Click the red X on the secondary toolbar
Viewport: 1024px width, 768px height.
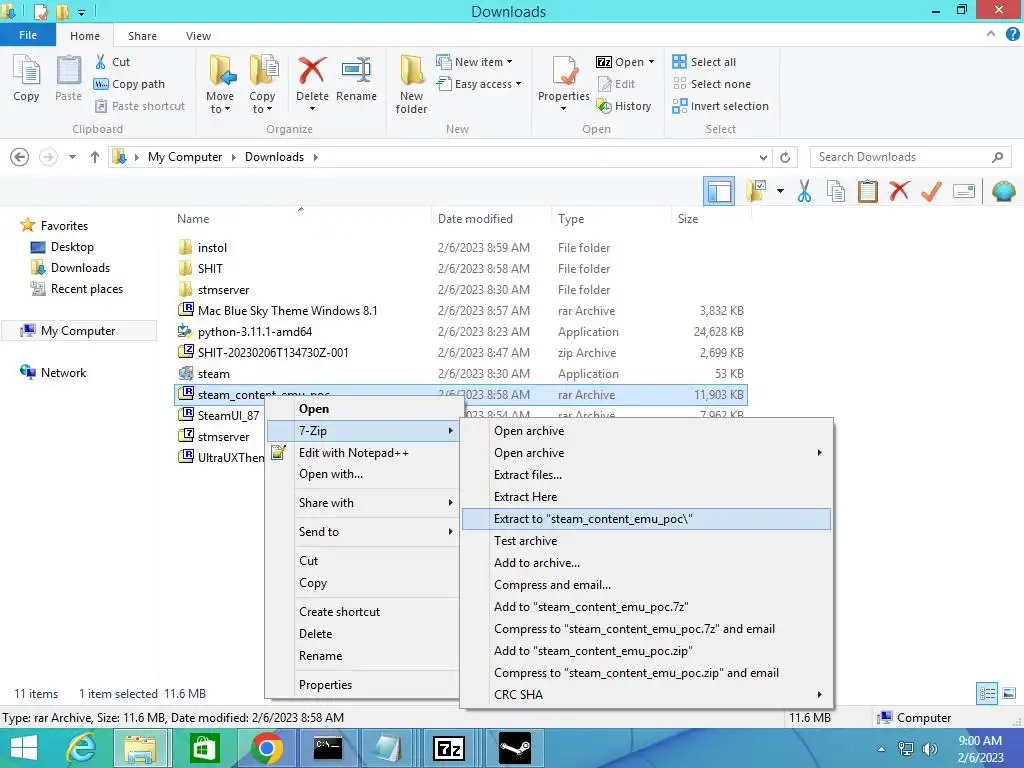[899, 191]
